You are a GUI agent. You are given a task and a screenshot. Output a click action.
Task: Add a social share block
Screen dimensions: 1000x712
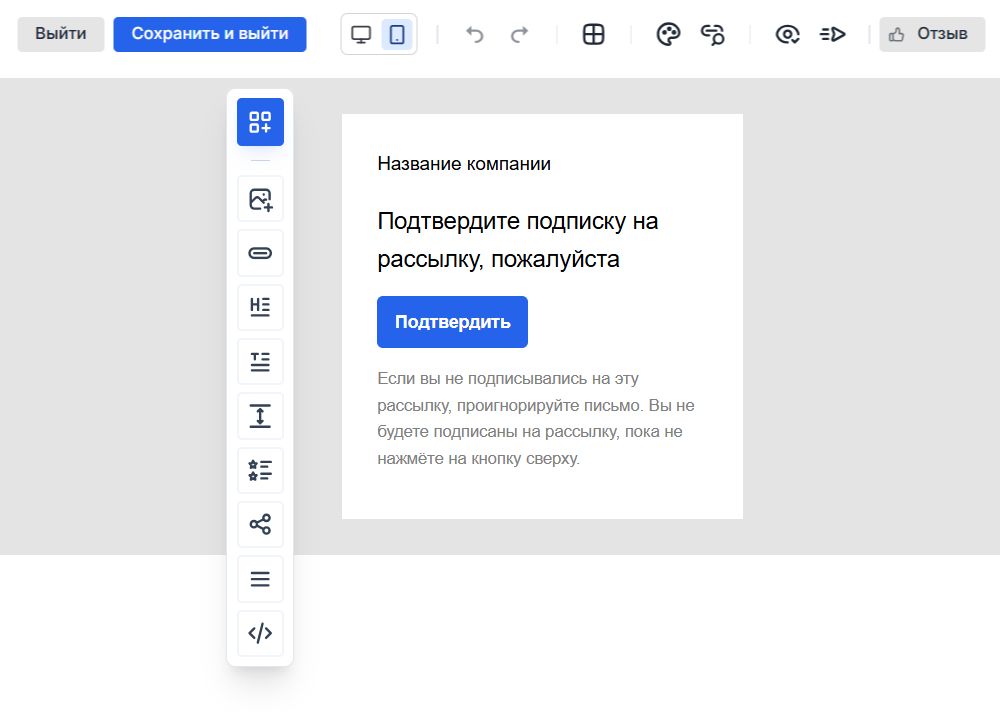(x=260, y=524)
